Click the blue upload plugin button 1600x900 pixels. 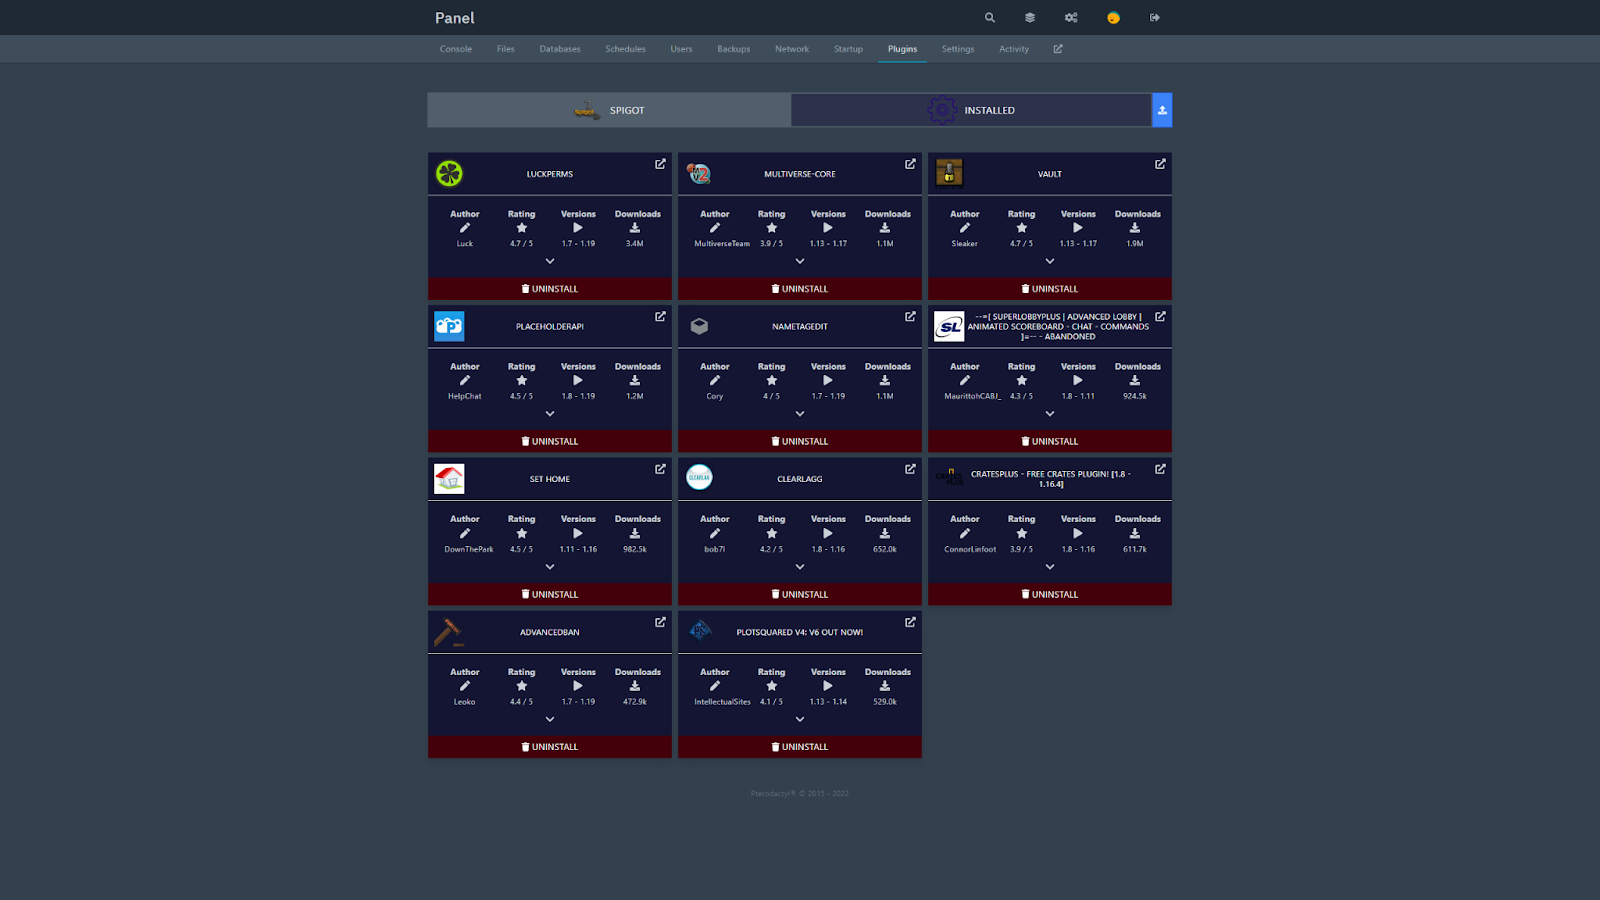[1162, 110]
